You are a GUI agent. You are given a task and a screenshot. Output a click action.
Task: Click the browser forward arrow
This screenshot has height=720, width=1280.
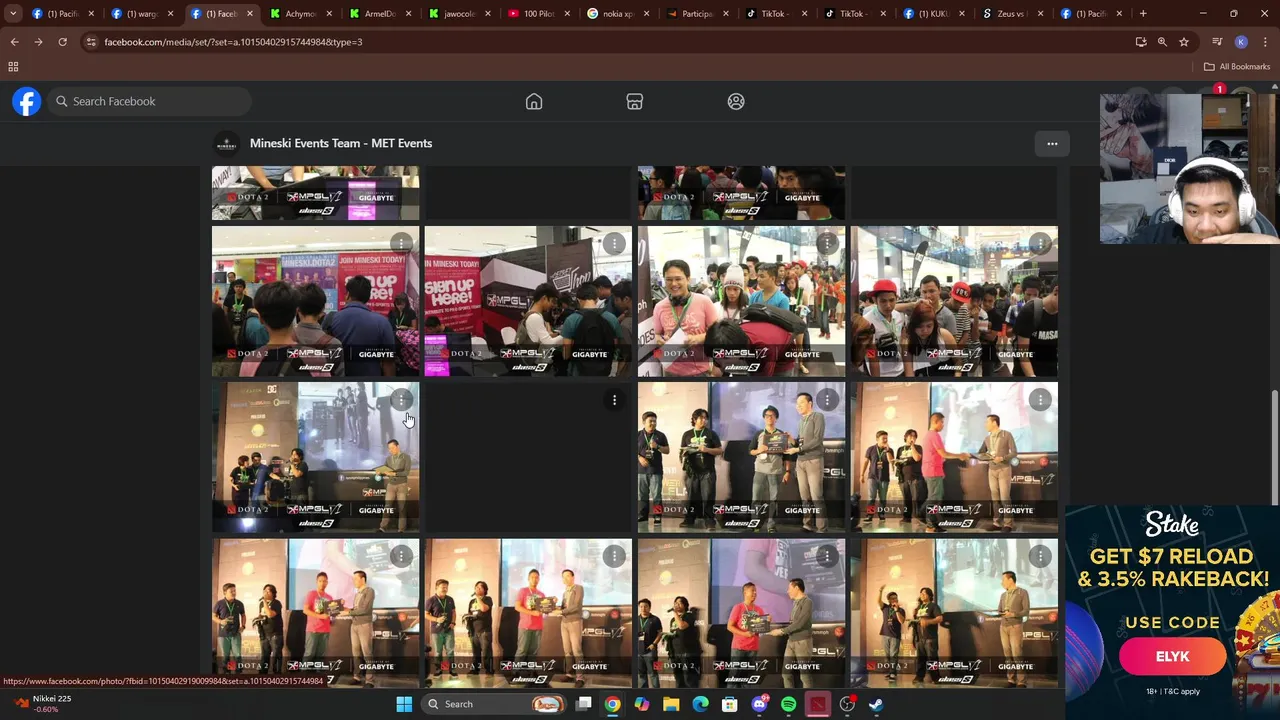coord(38,42)
